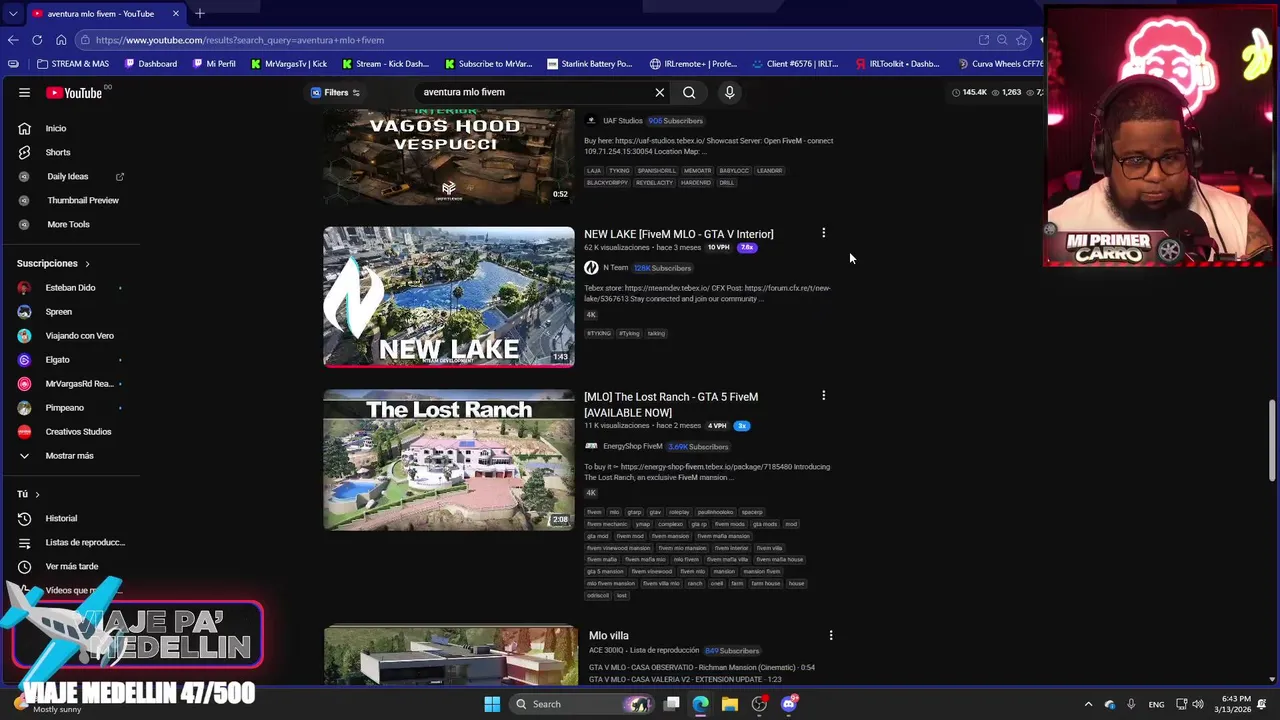Image resolution: width=1280 pixels, height=720 pixels.
Task: Open the Dashboard bookmark
Action: [151, 64]
